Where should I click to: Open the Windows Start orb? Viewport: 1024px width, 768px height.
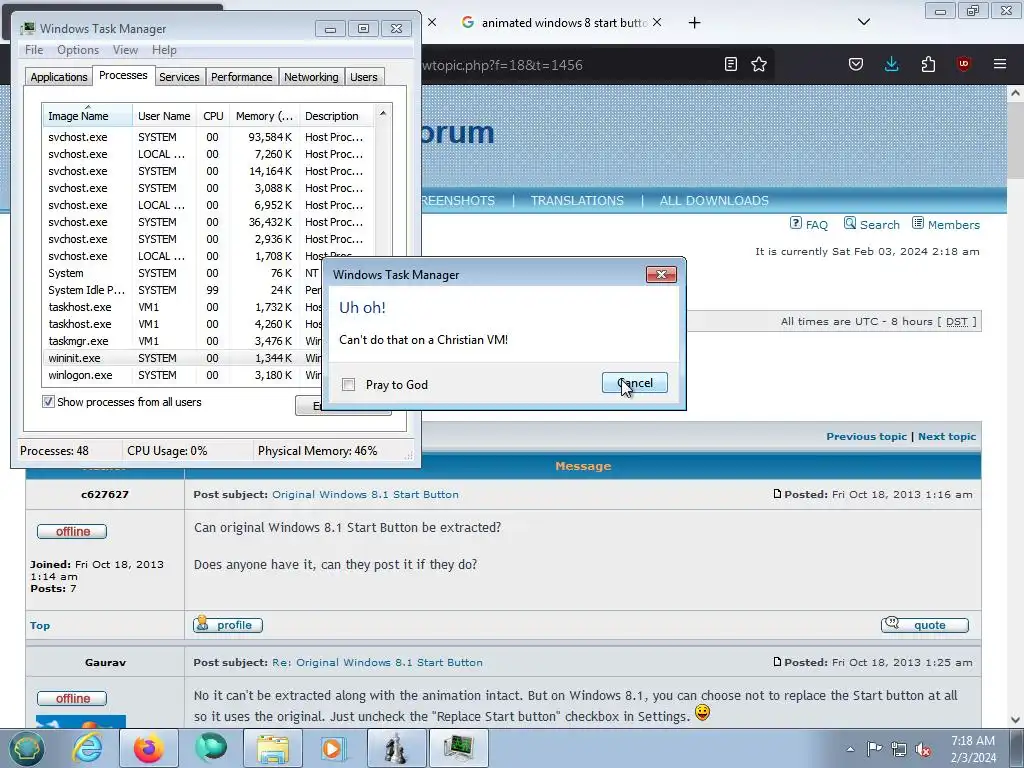26,748
